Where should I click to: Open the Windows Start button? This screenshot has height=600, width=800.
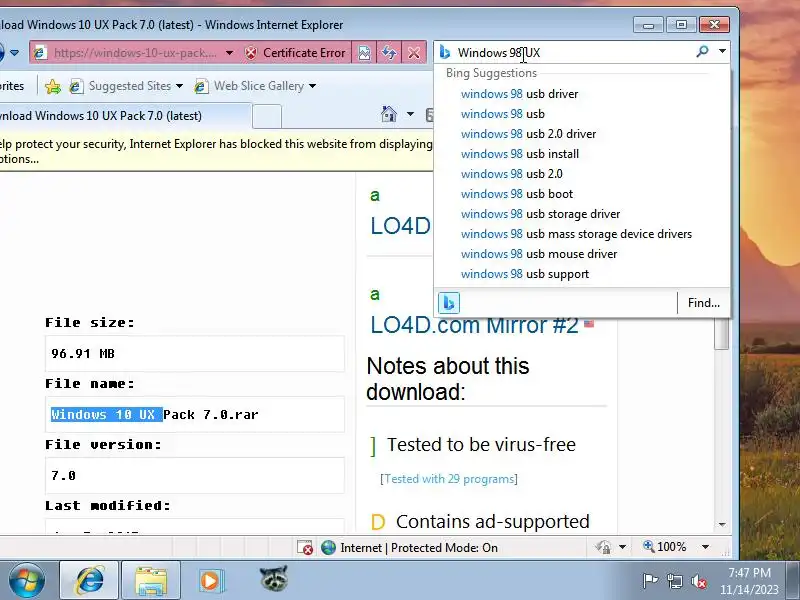pyautogui.click(x=26, y=580)
